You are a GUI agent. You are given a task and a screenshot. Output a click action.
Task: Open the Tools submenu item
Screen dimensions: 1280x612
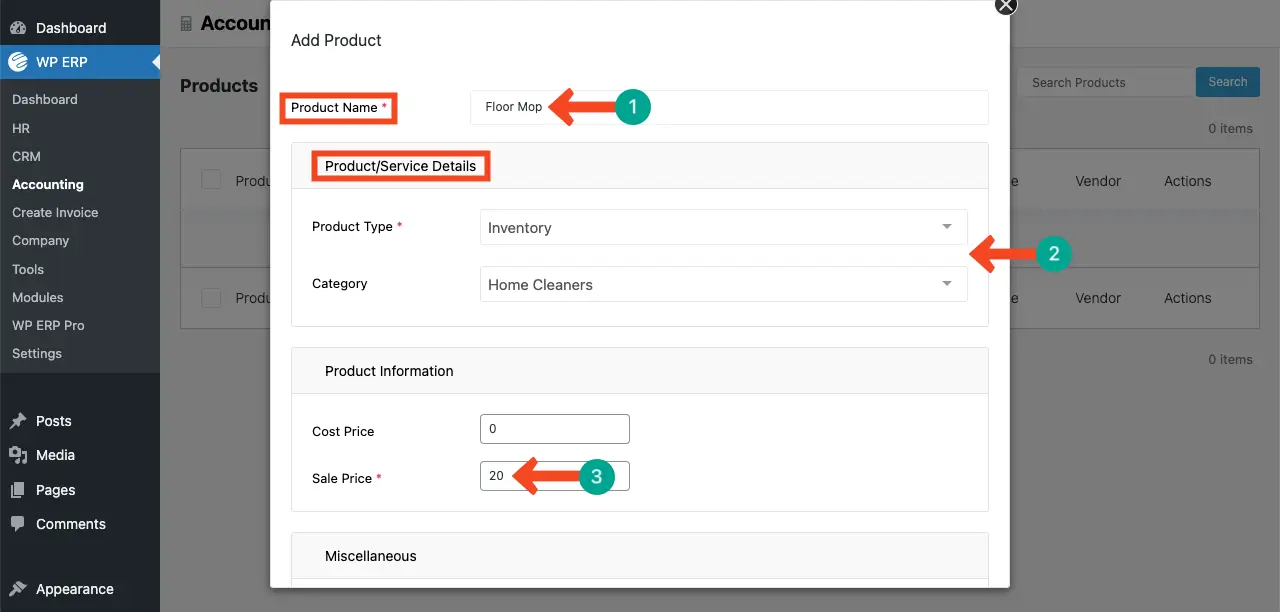tap(28, 269)
